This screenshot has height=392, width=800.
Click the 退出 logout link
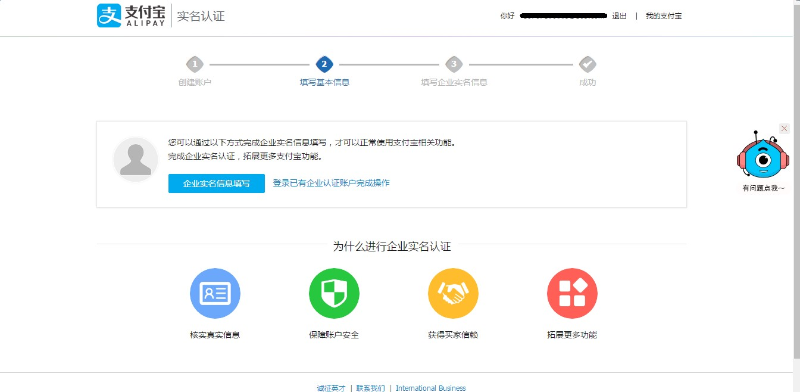[619, 16]
